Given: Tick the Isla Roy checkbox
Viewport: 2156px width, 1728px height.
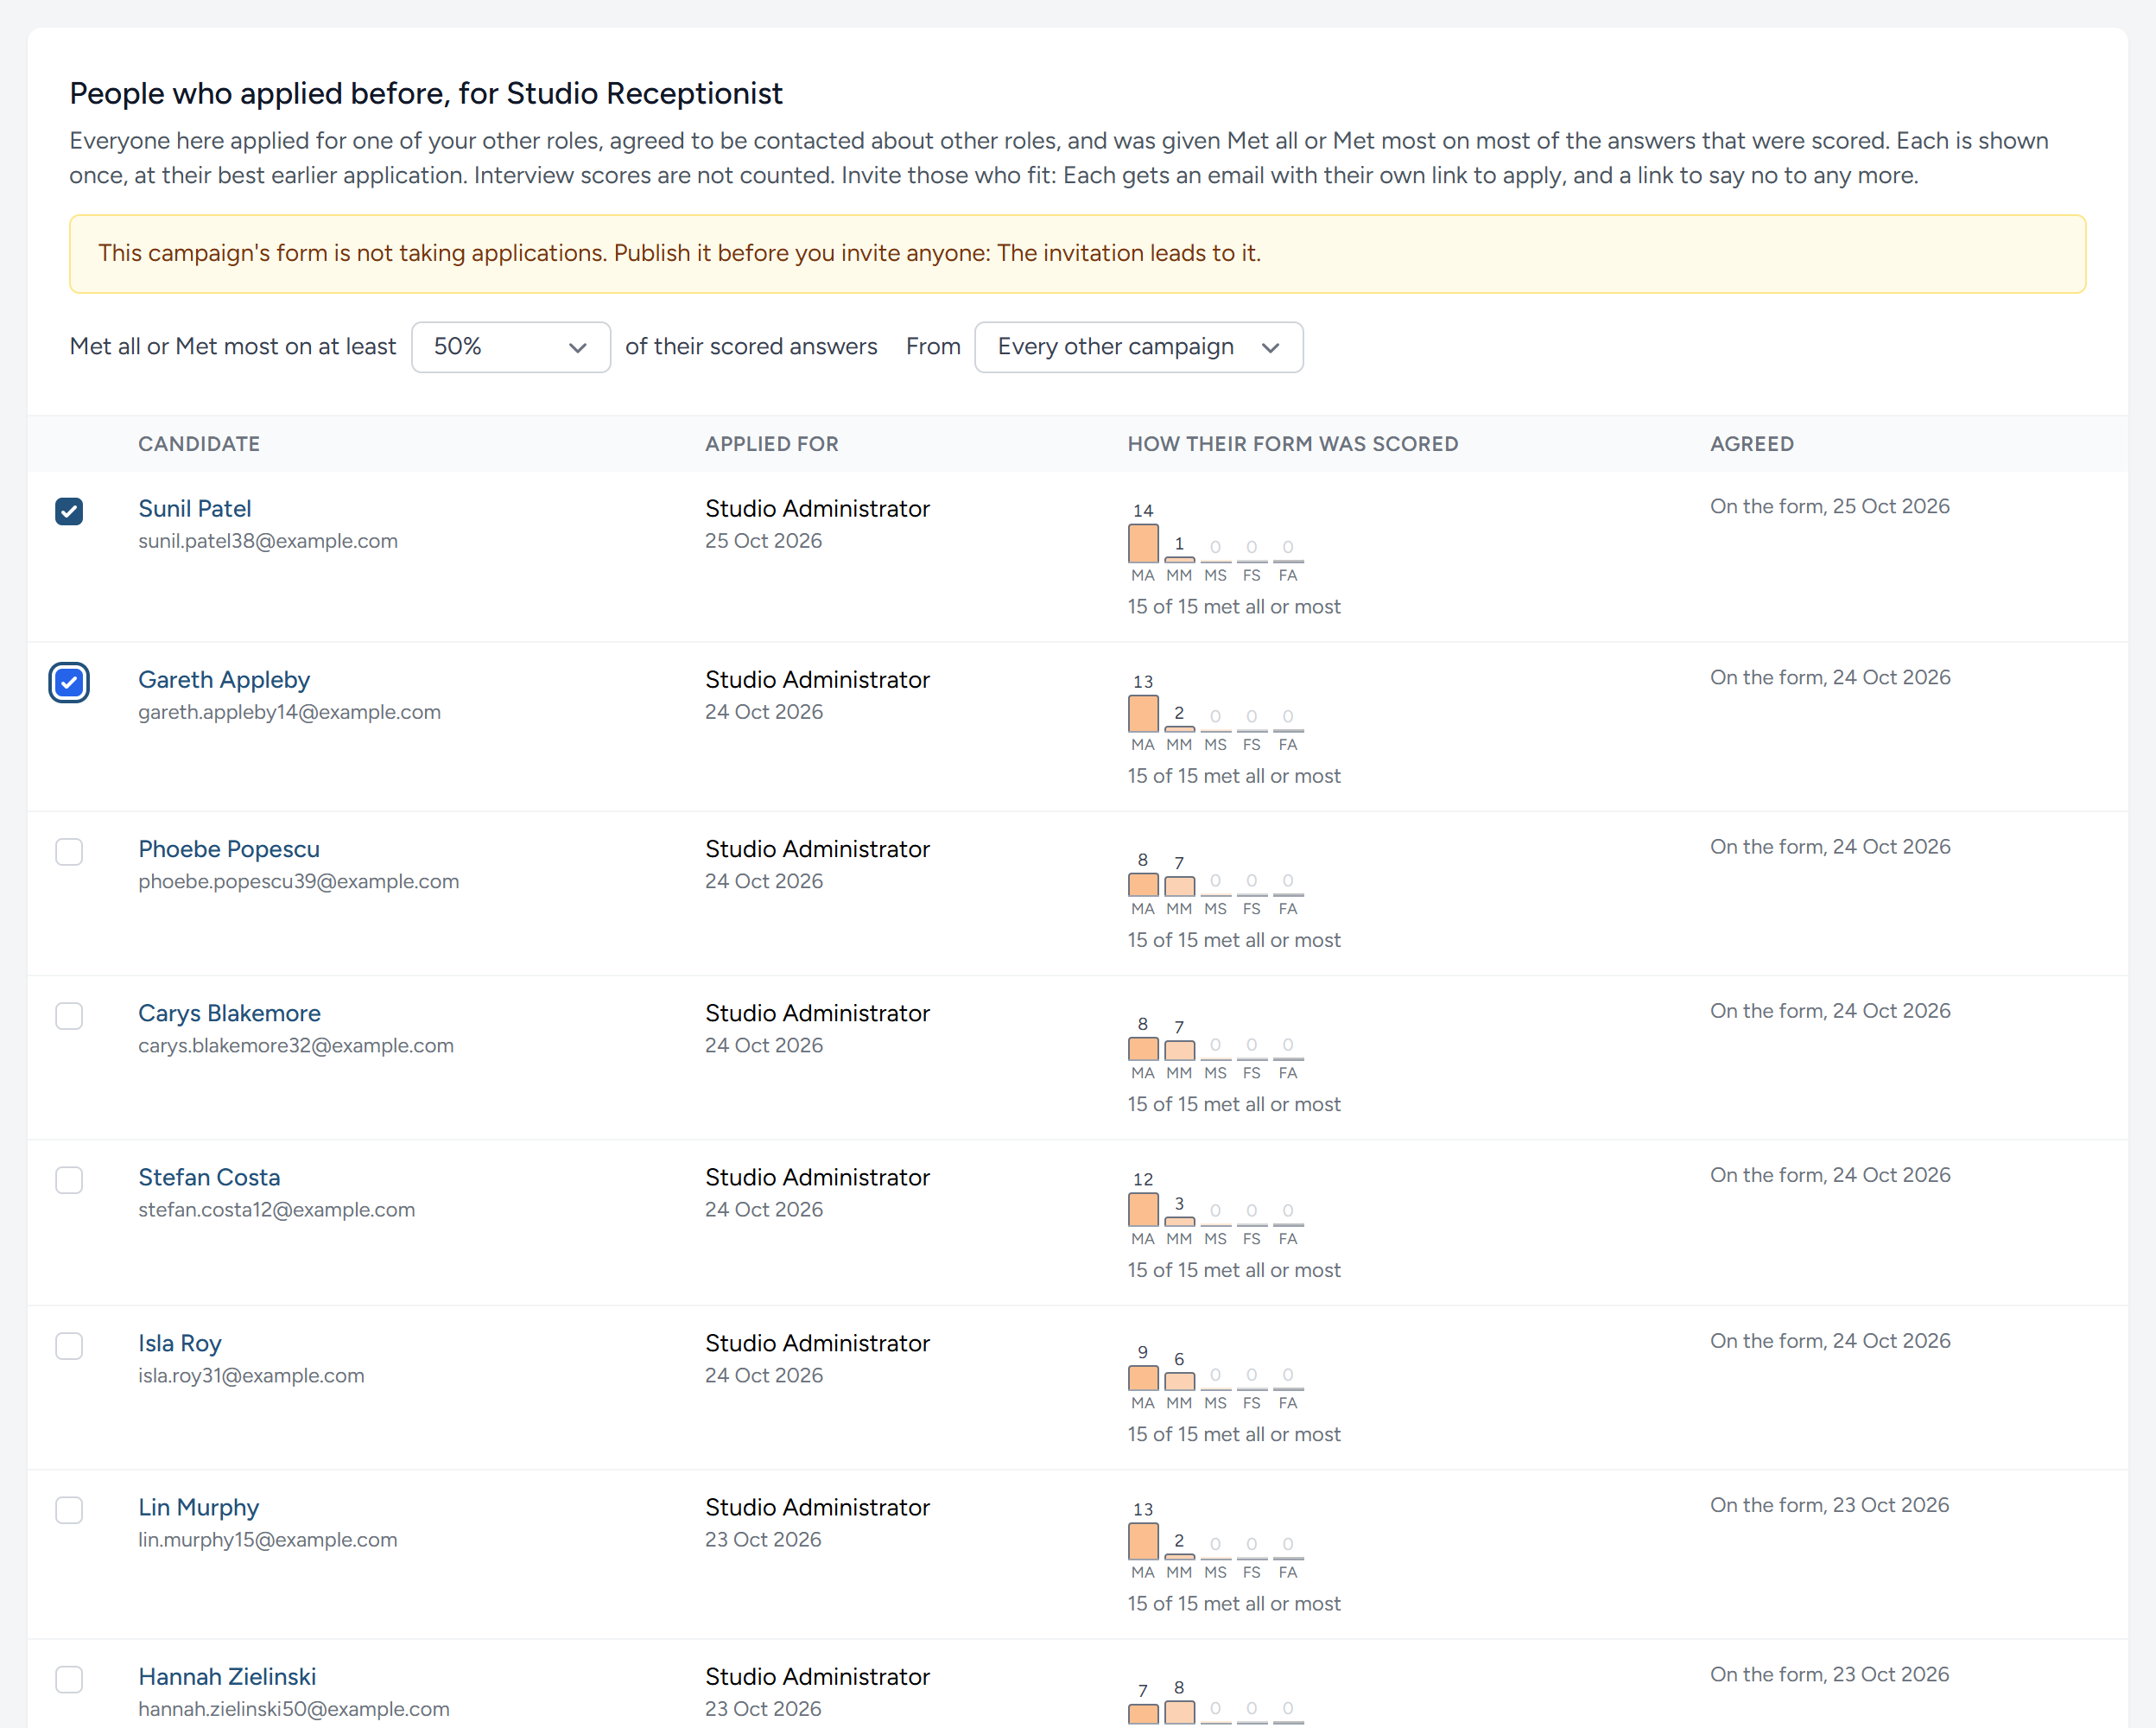Looking at the screenshot, I should (69, 1346).
